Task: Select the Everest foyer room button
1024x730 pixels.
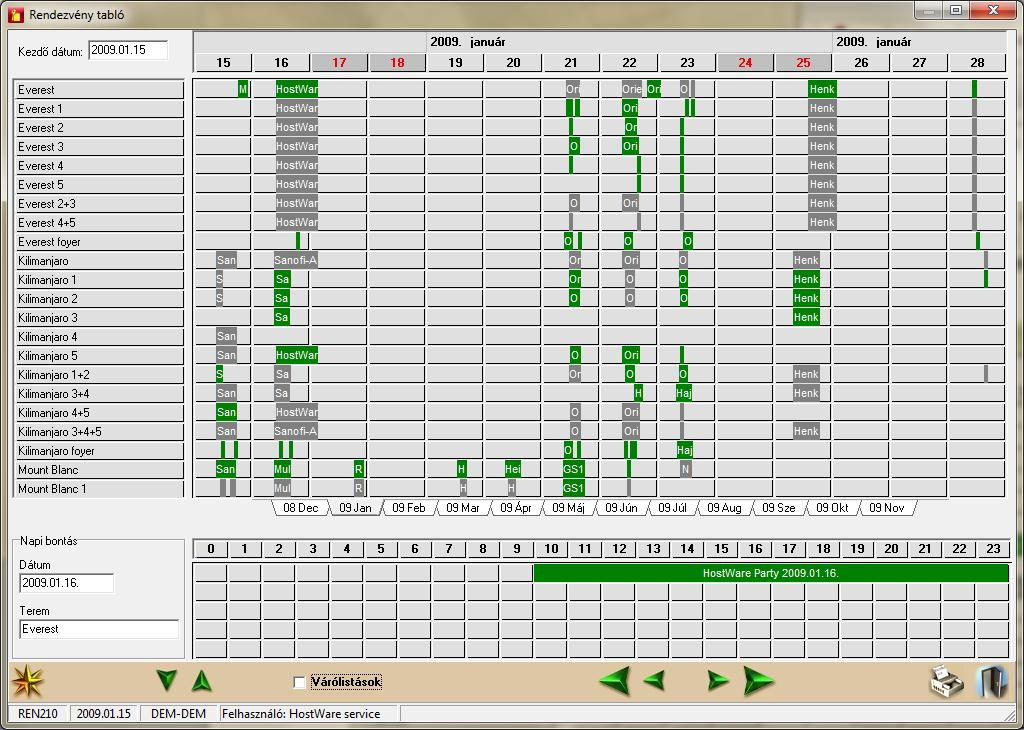Action: tap(99, 242)
